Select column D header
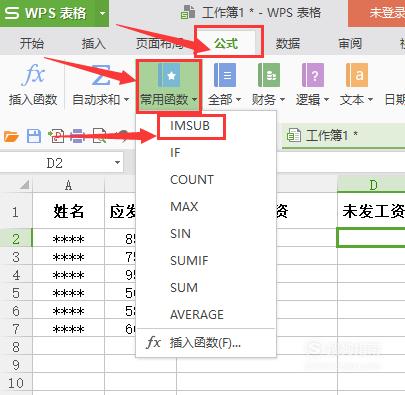The image size is (405, 395). [371, 184]
